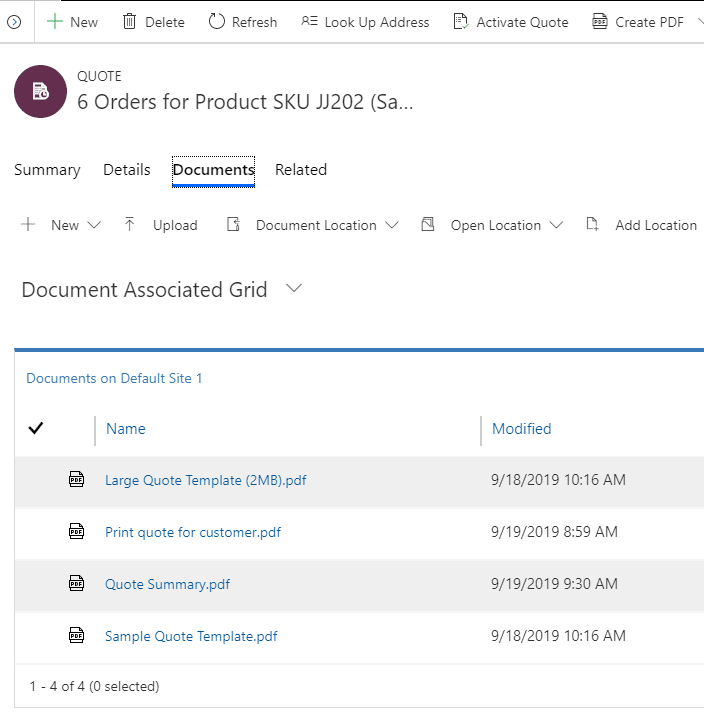Refresh the quote record
Viewport: 704px width, 712px height.
pos(243,22)
